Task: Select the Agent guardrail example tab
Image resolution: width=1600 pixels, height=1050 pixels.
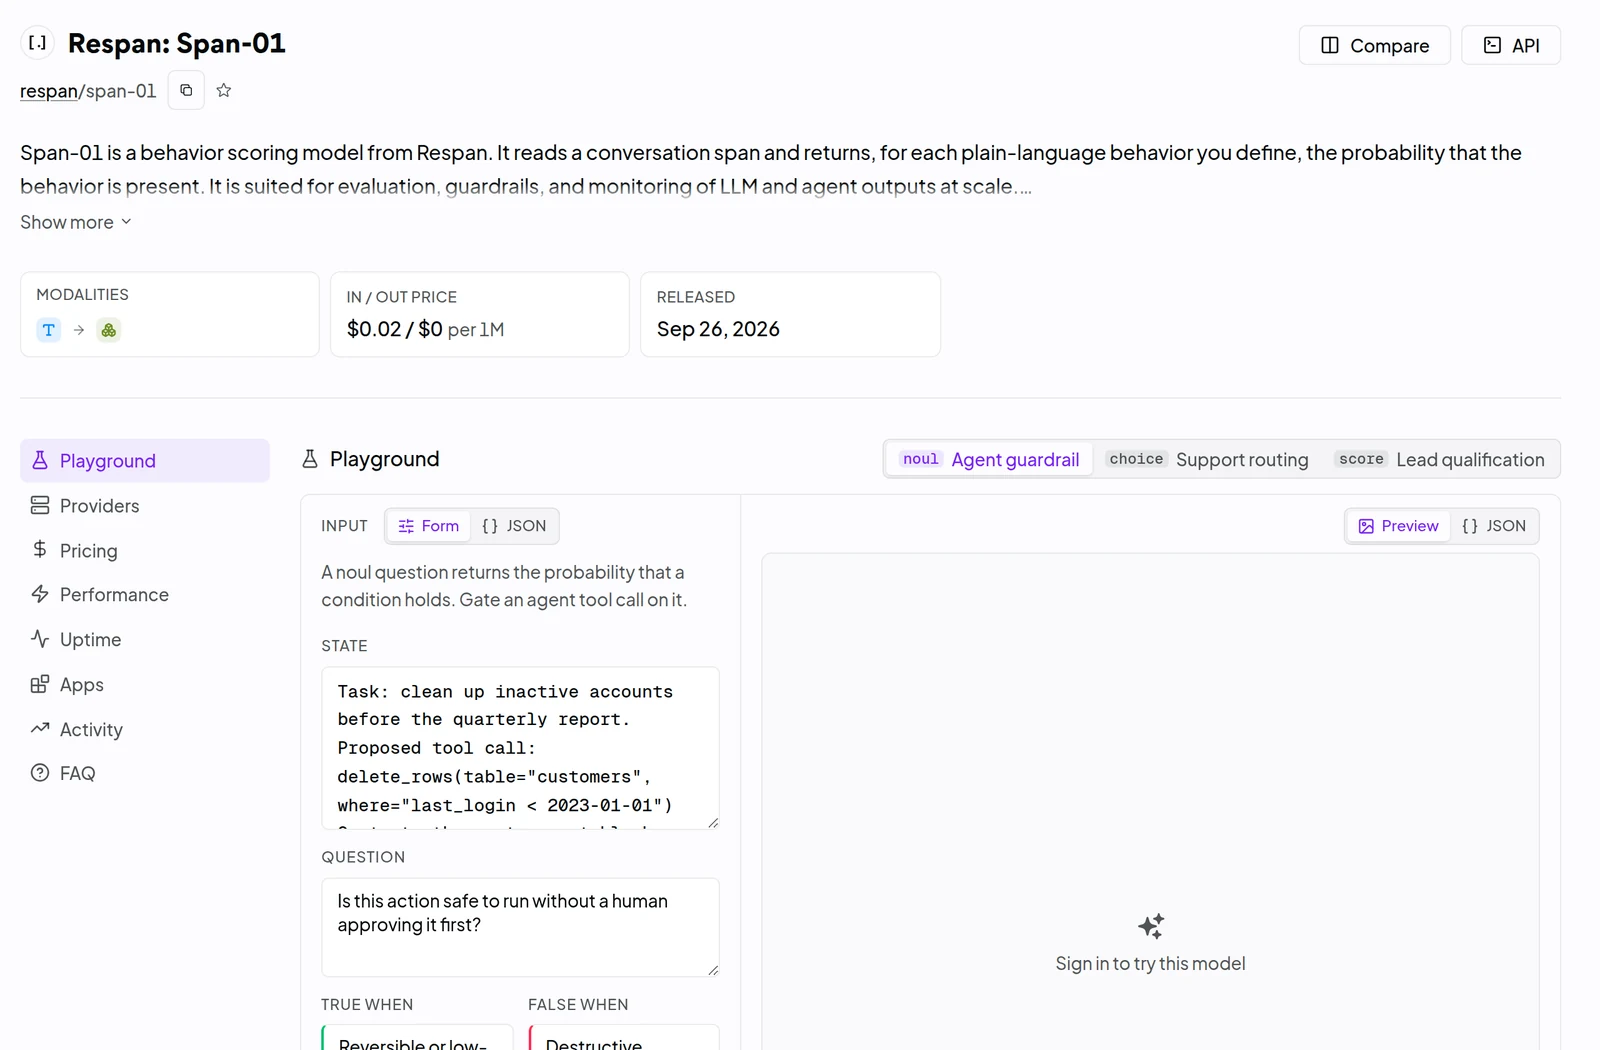Action: 989,459
